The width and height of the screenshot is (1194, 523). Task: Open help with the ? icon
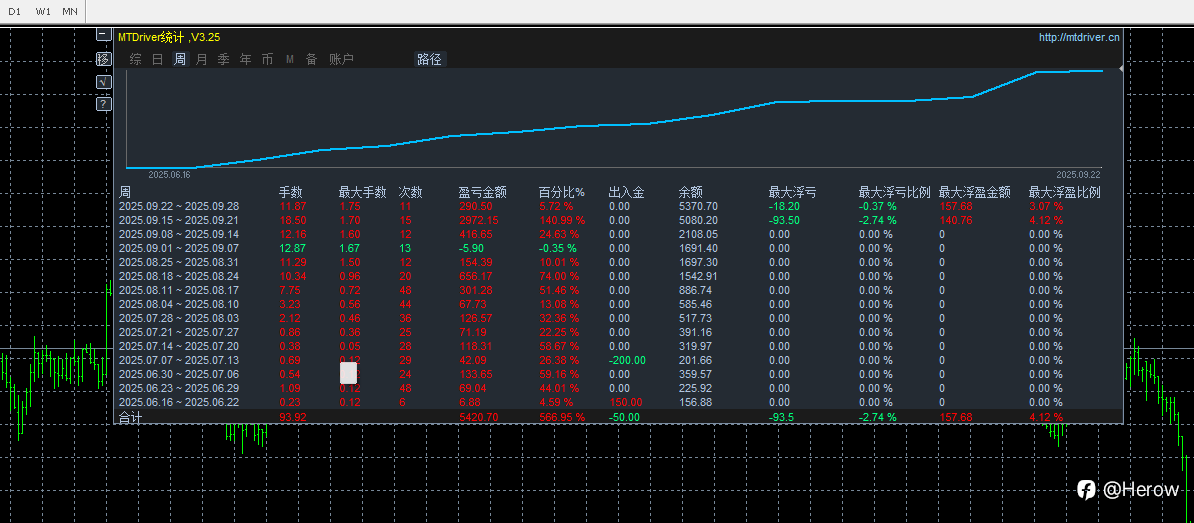click(x=104, y=104)
